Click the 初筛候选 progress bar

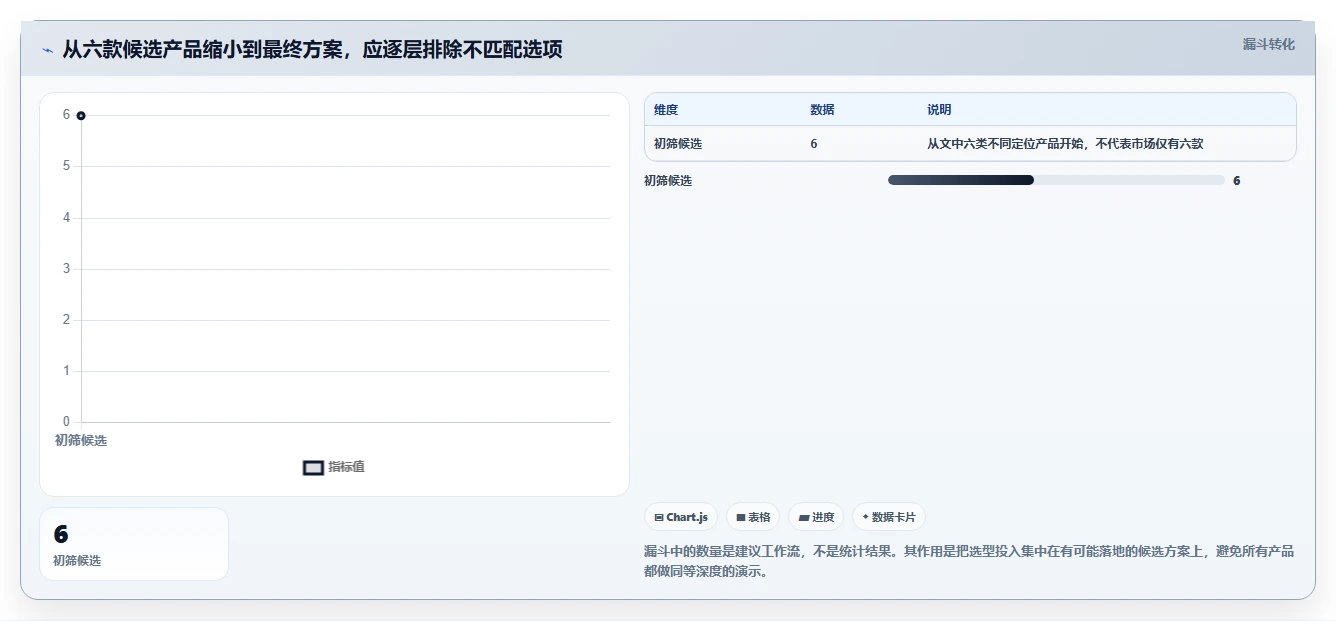1056,180
